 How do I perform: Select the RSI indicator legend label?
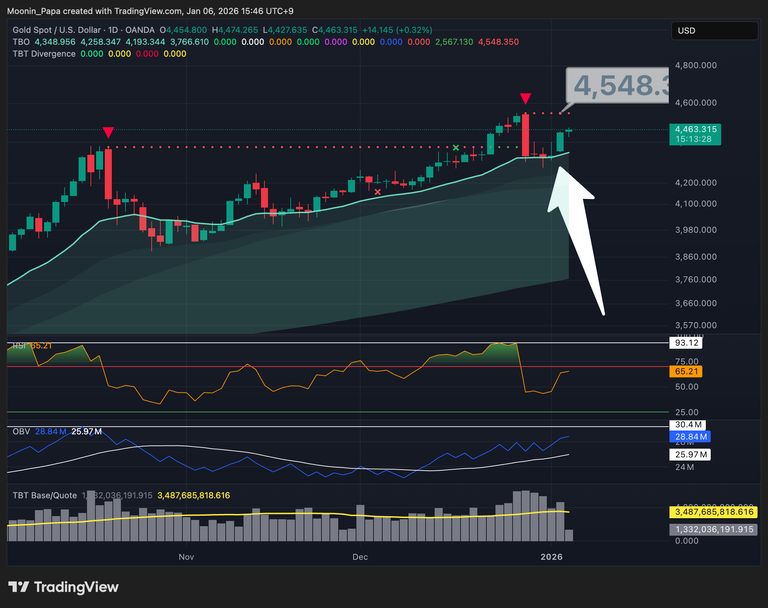point(18,346)
